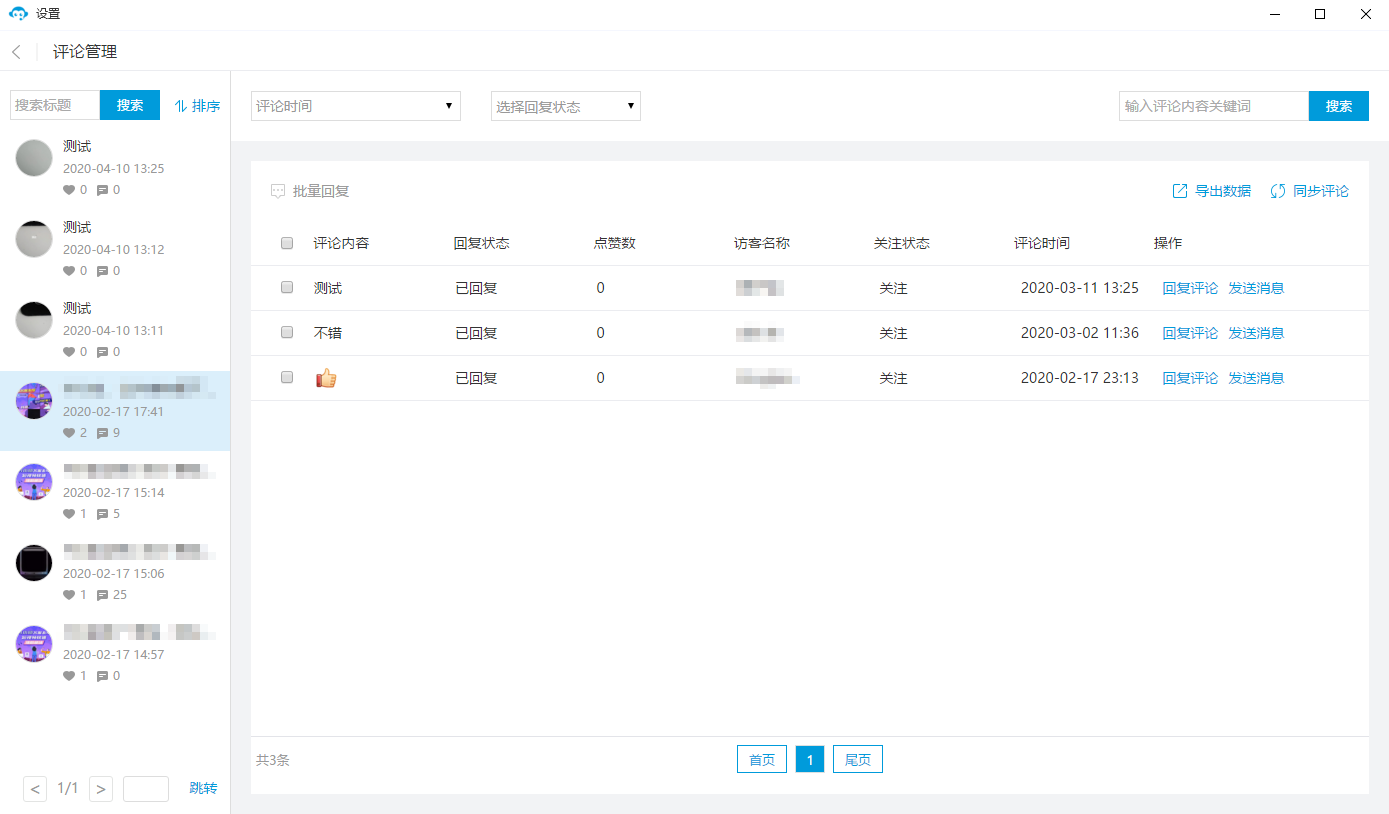Click the 导出数据 export icon
The width and height of the screenshot is (1389, 814).
click(1180, 191)
